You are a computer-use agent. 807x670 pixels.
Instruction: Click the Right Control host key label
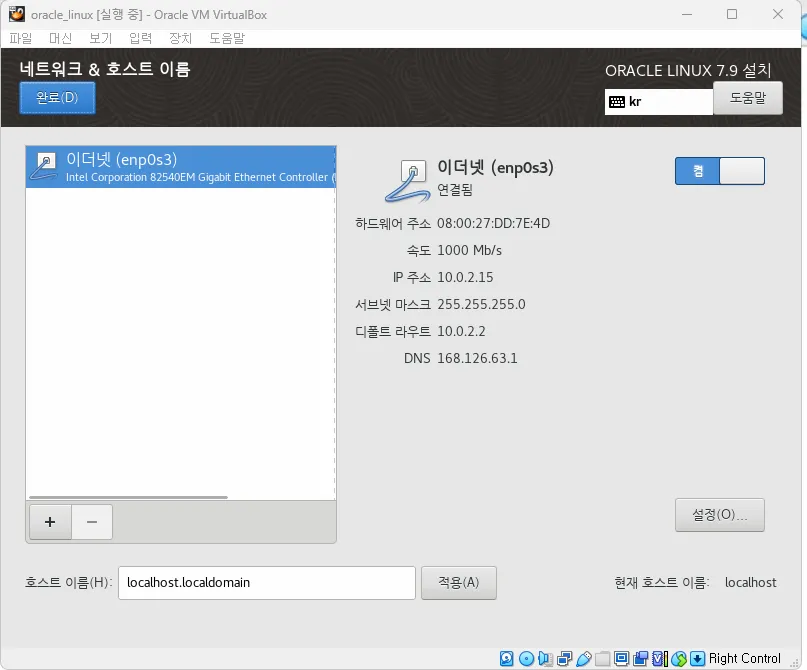pyautogui.click(x=744, y=658)
